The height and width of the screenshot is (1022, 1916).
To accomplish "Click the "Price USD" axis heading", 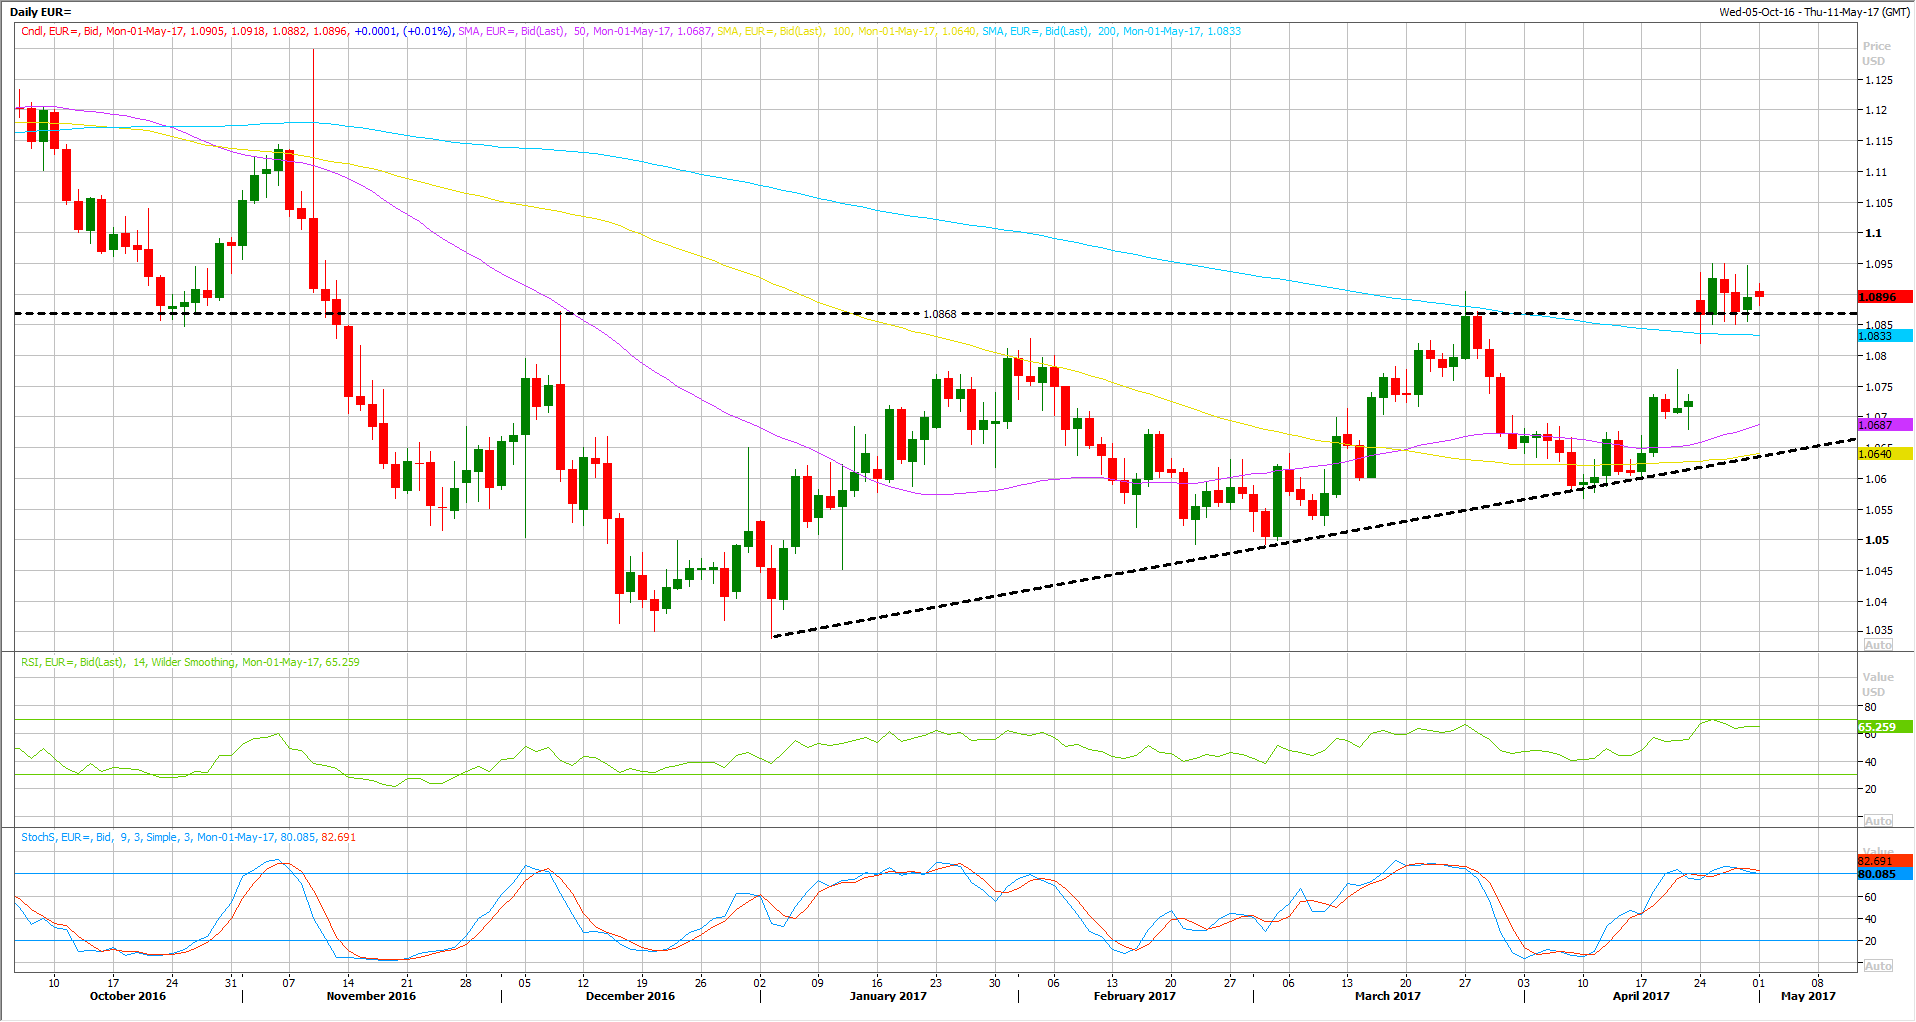I will coord(1876,54).
